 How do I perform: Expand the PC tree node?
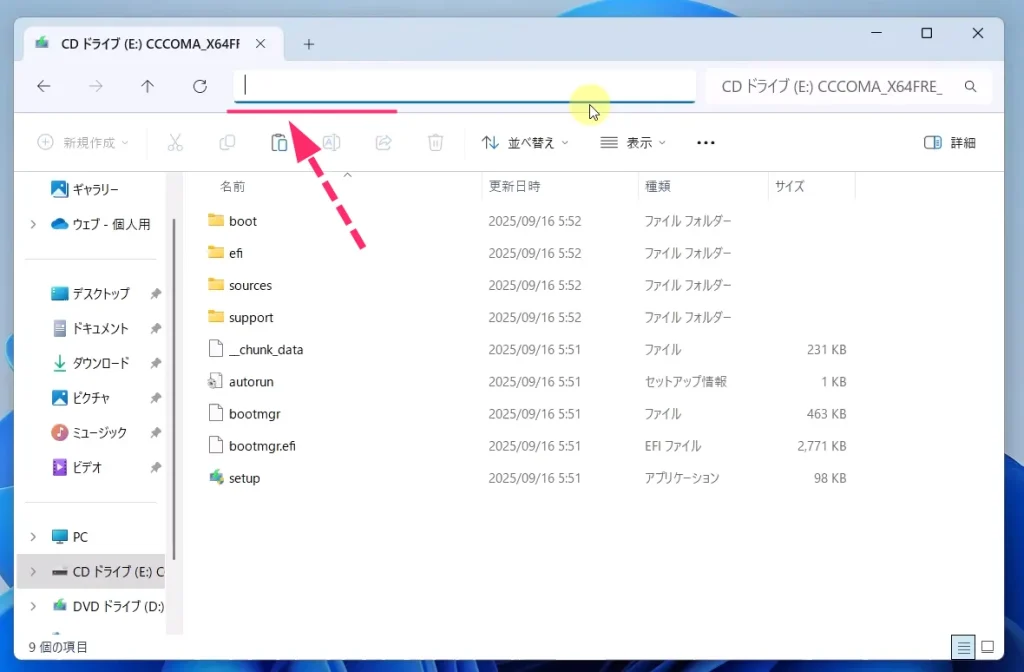pyautogui.click(x=33, y=537)
